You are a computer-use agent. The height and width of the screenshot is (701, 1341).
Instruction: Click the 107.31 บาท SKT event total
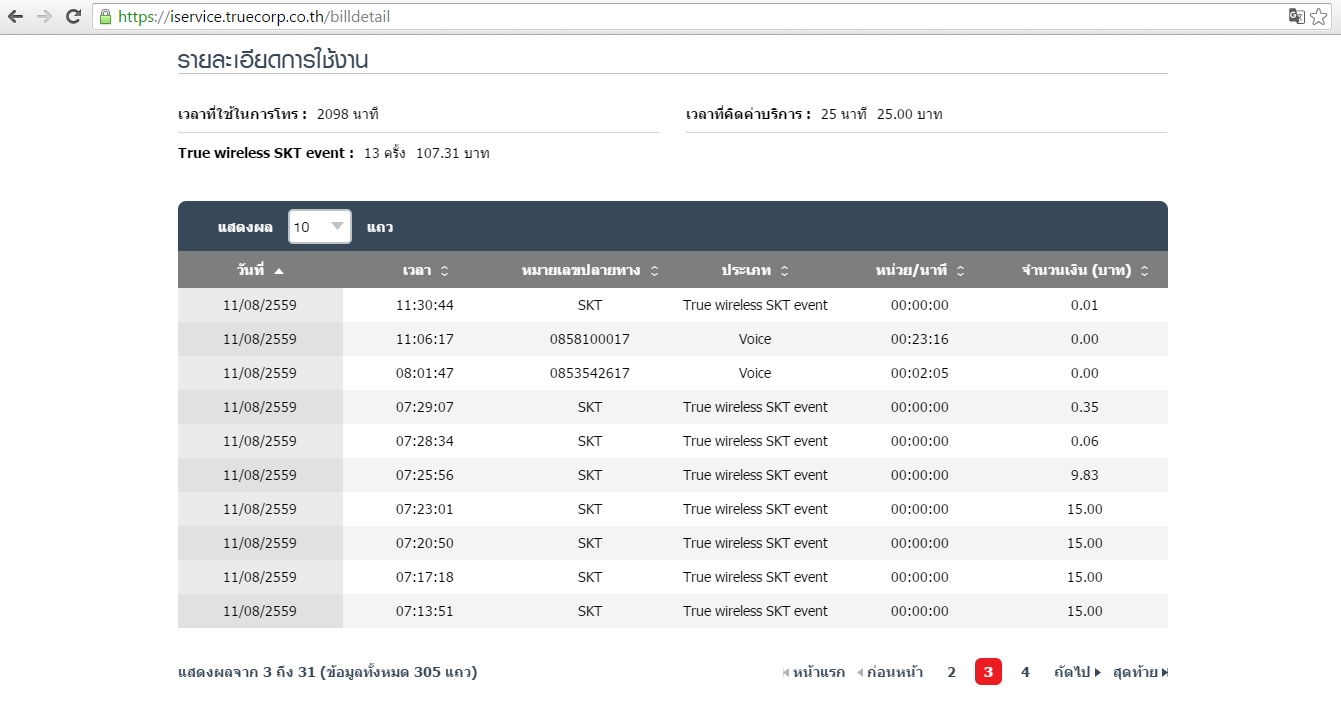(453, 153)
